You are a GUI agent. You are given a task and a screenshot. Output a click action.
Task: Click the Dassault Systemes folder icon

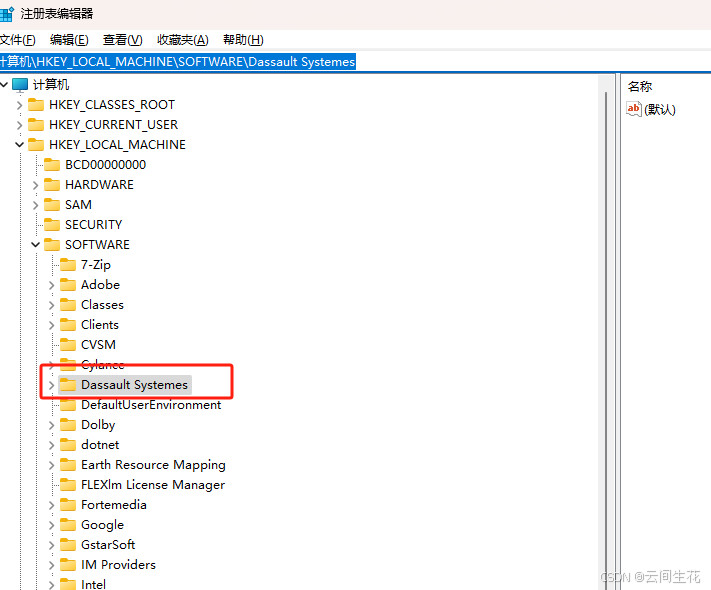tap(68, 385)
